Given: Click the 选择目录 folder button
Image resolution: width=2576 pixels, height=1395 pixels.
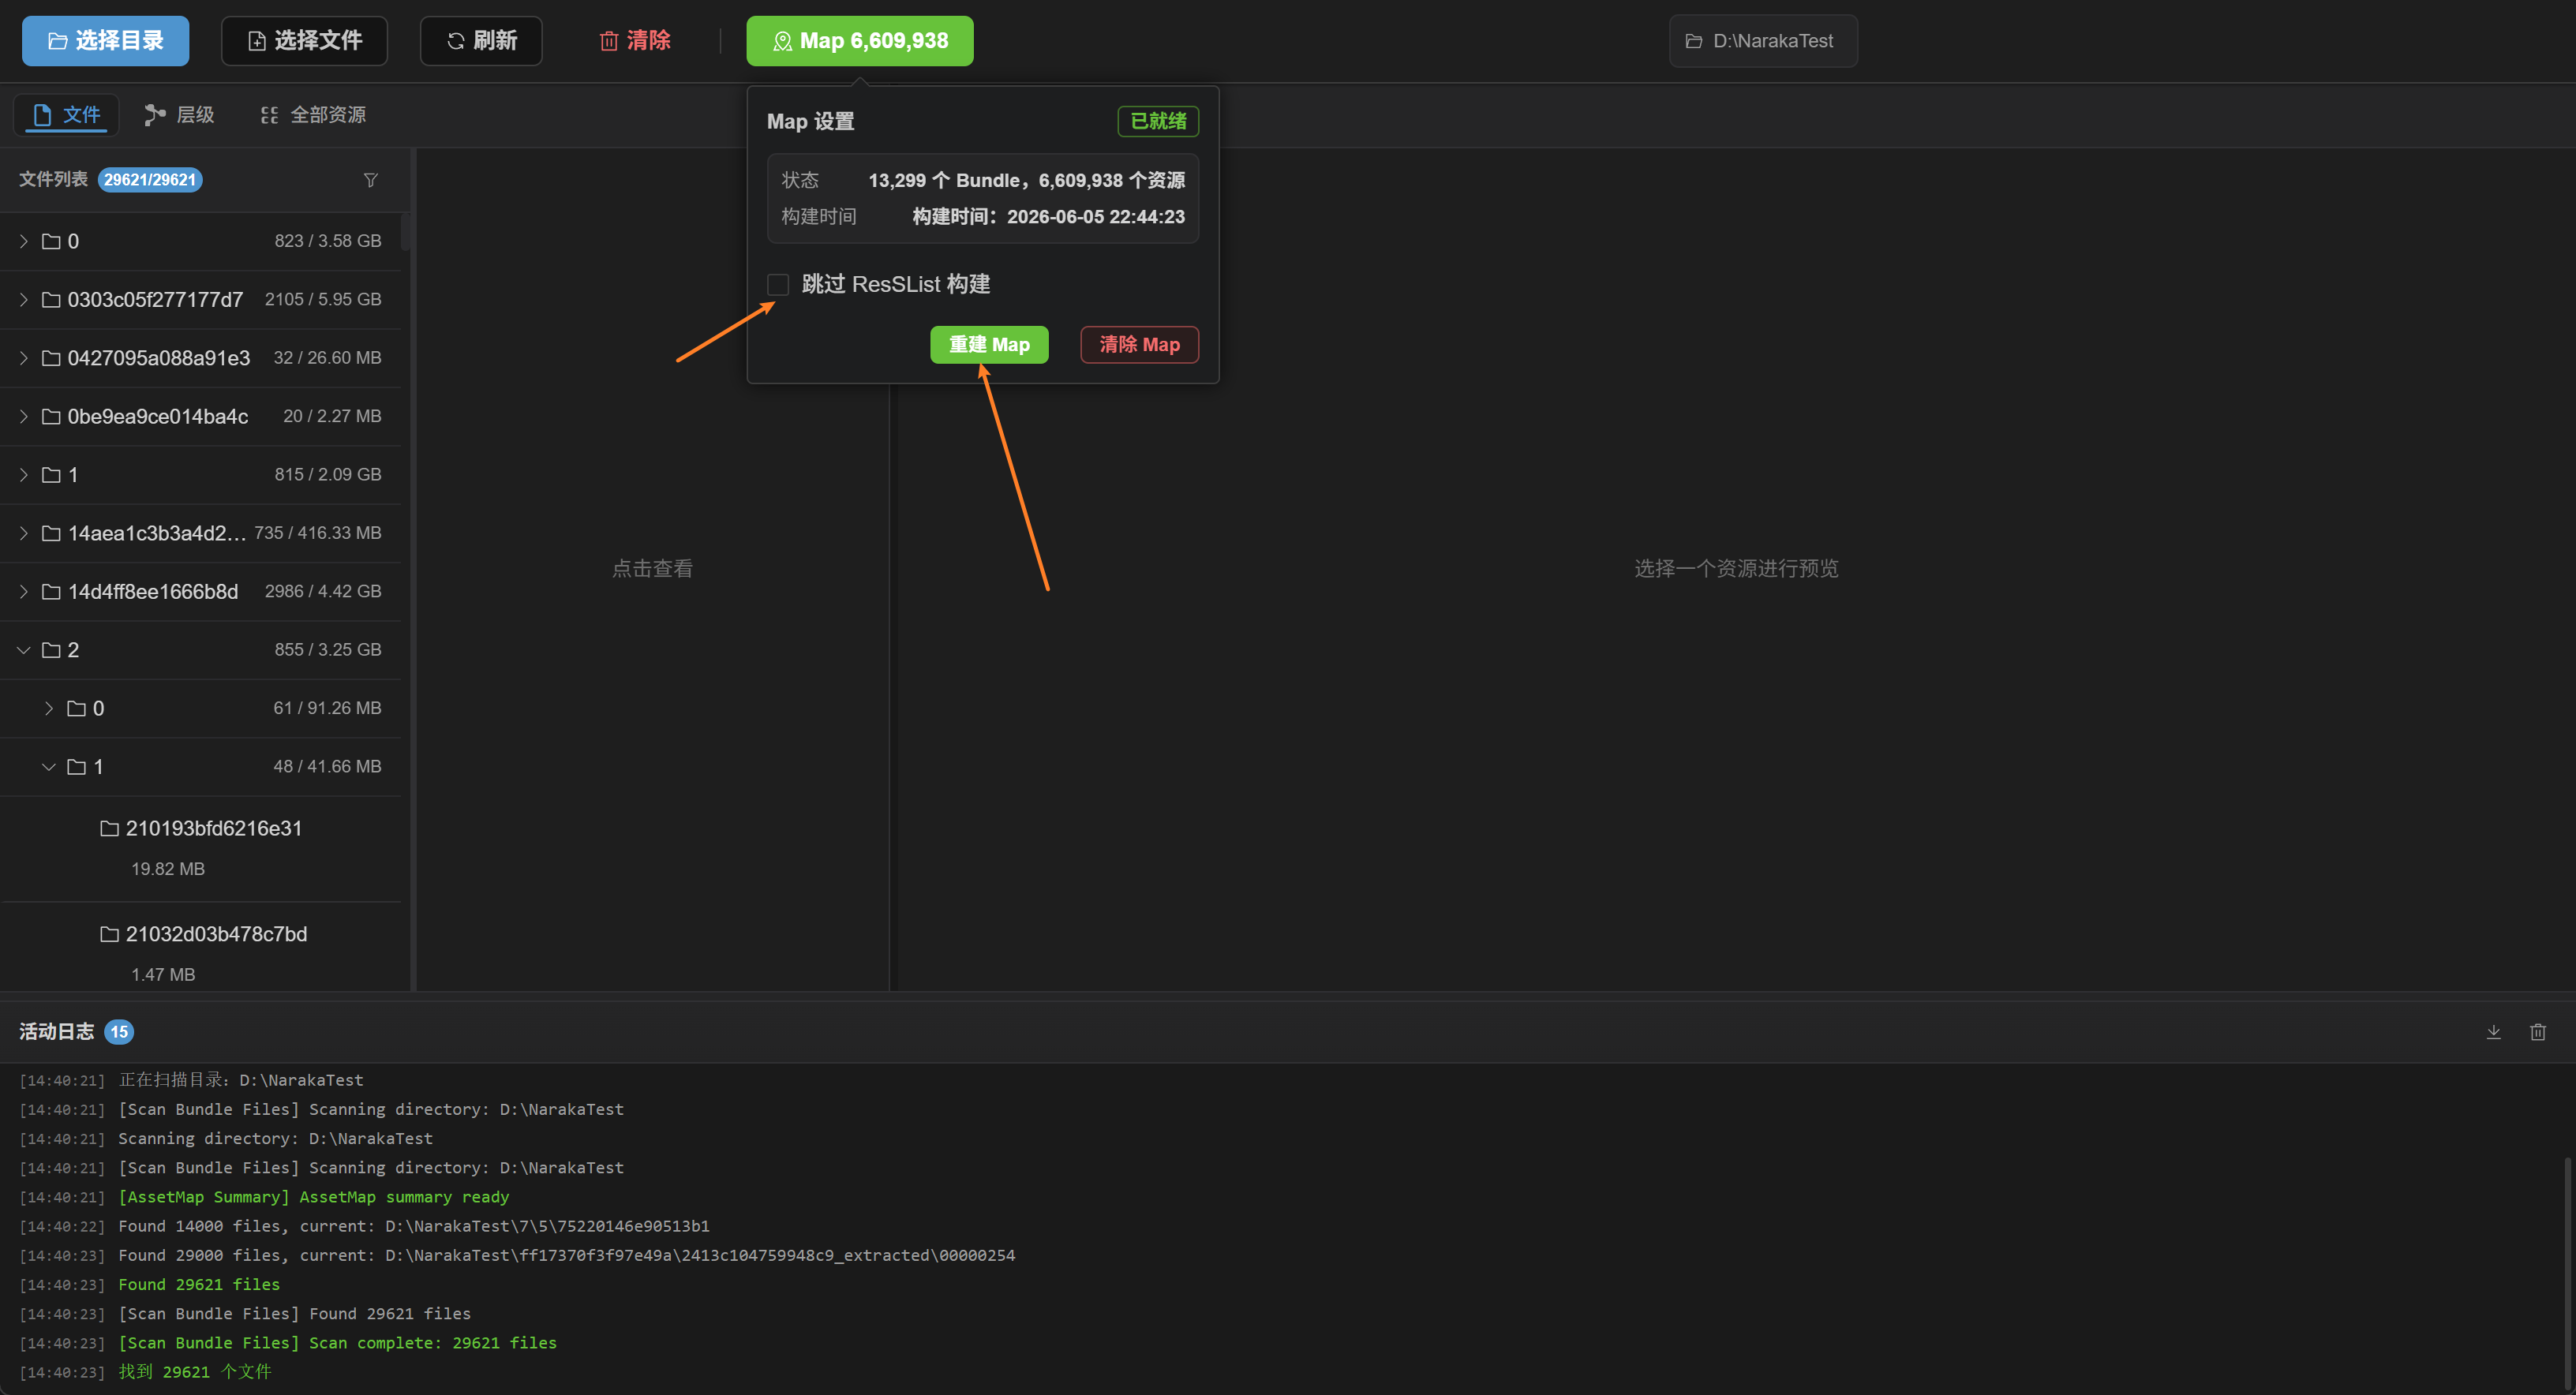Looking at the screenshot, I should (x=105, y=41).
